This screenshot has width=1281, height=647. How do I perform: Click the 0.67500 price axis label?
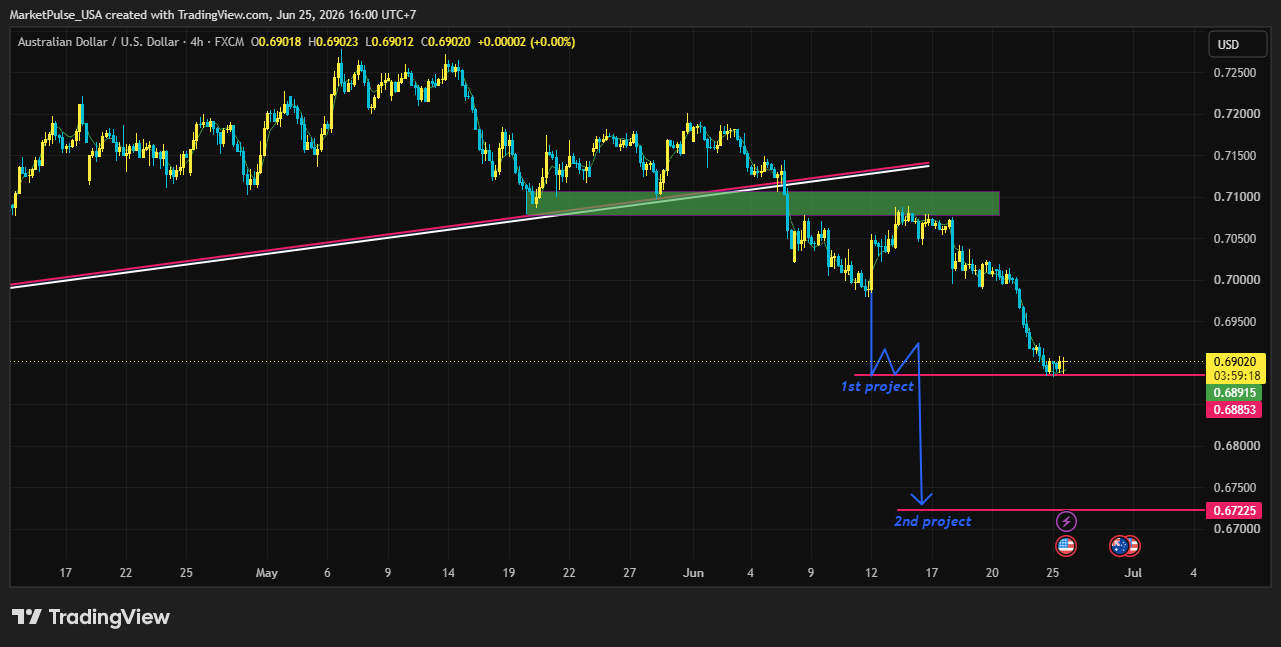coord(1235,488)
